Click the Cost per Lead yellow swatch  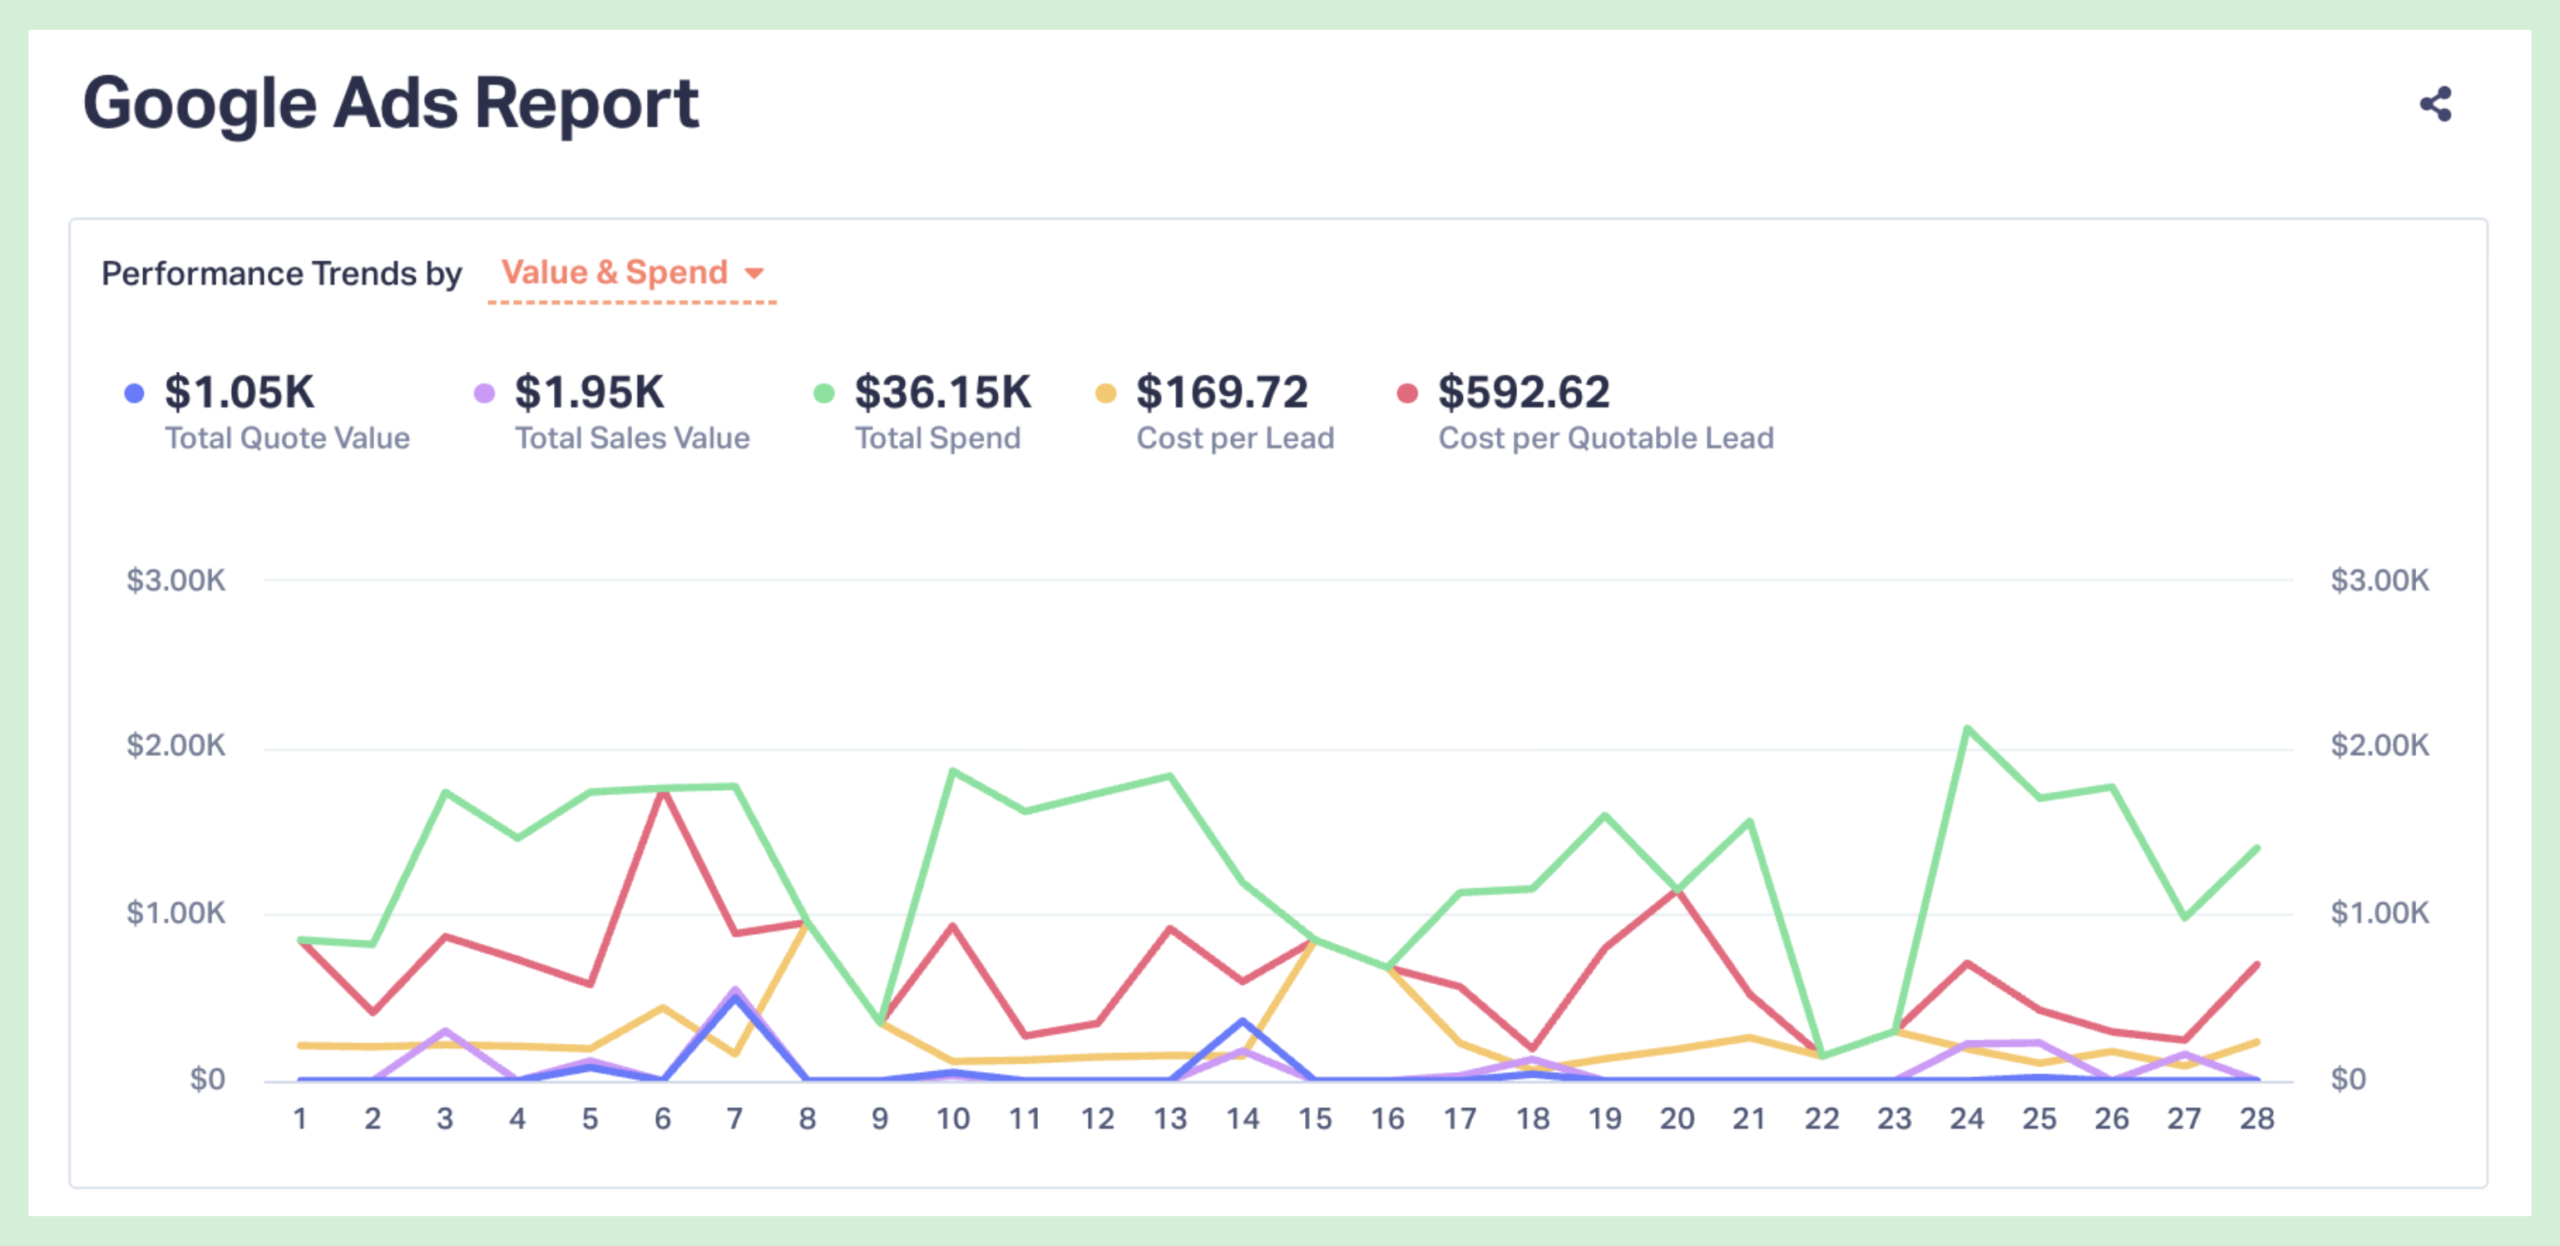(1105, 393)
